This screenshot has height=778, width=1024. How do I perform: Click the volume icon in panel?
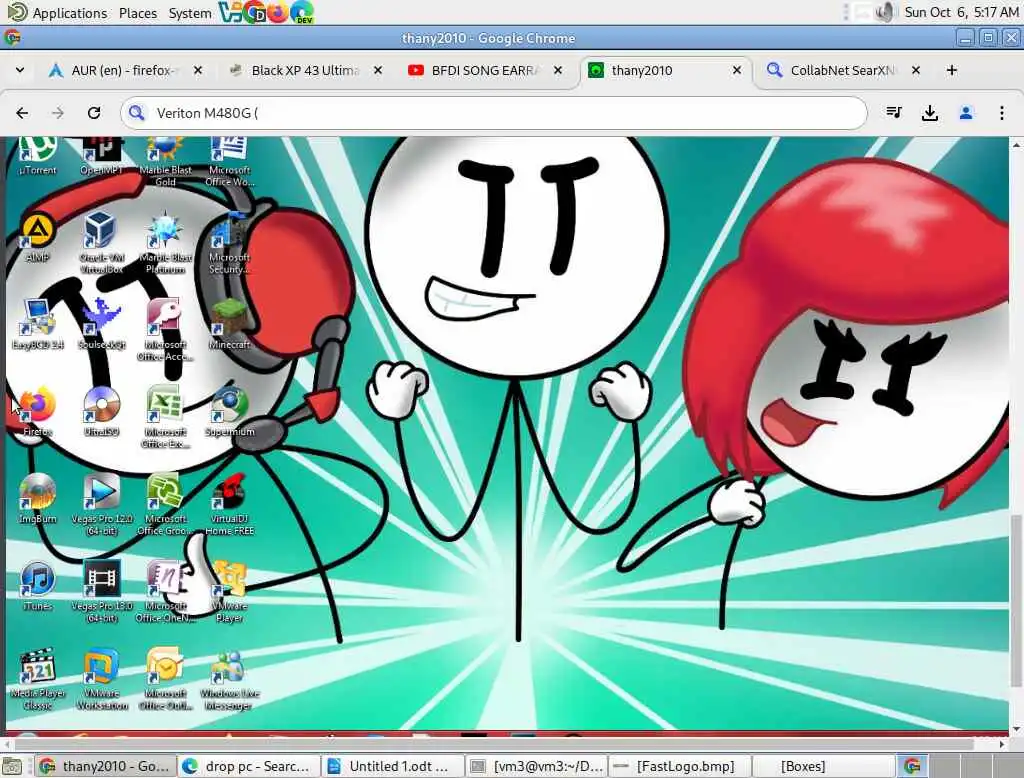885,12
